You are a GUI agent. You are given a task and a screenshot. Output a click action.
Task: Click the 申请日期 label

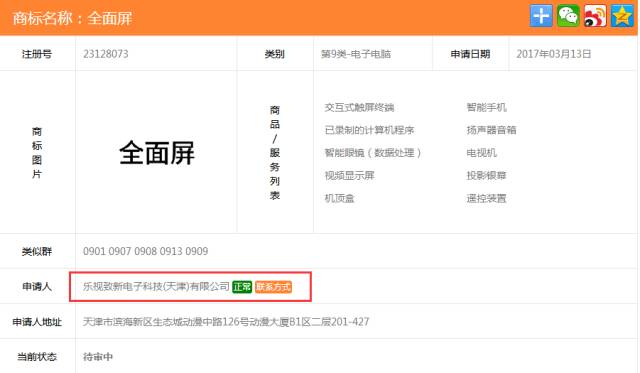(470, 54)
